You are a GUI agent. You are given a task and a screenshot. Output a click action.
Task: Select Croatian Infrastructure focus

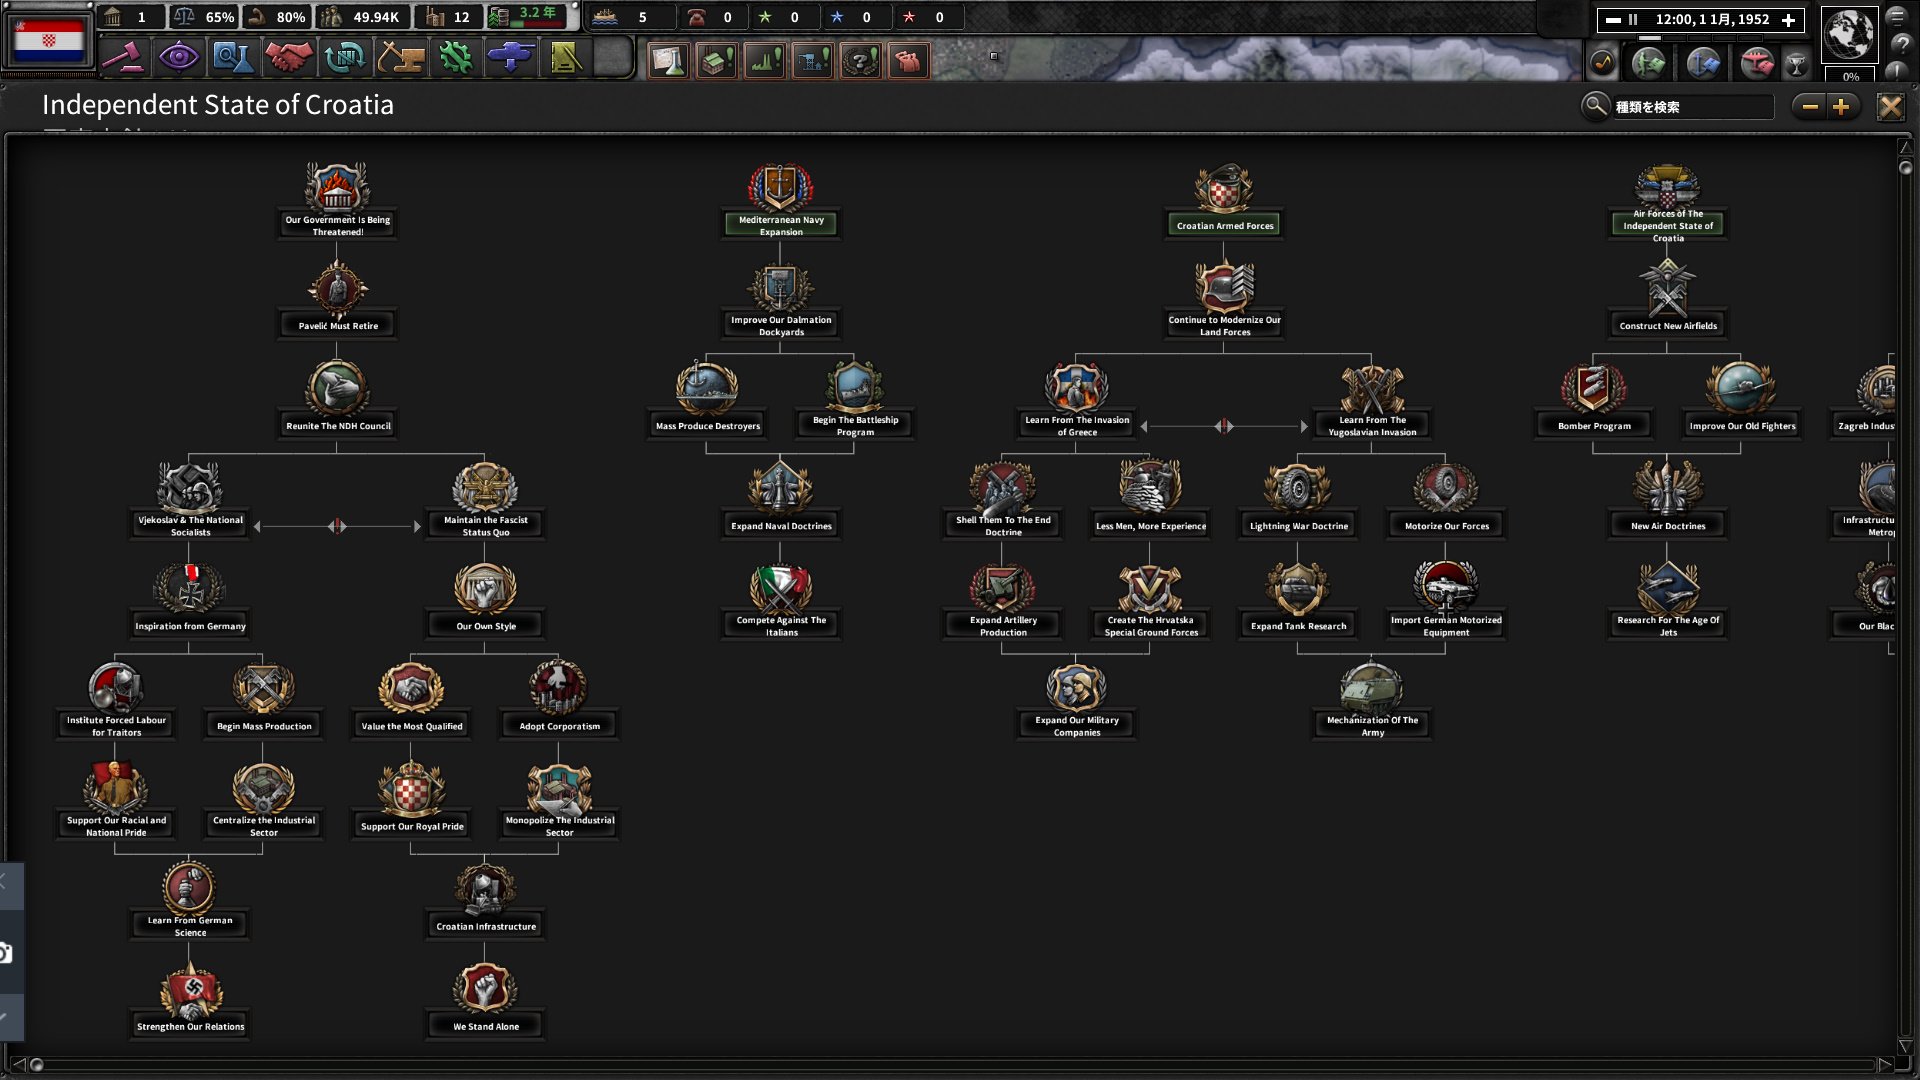(x=486, y=899)
